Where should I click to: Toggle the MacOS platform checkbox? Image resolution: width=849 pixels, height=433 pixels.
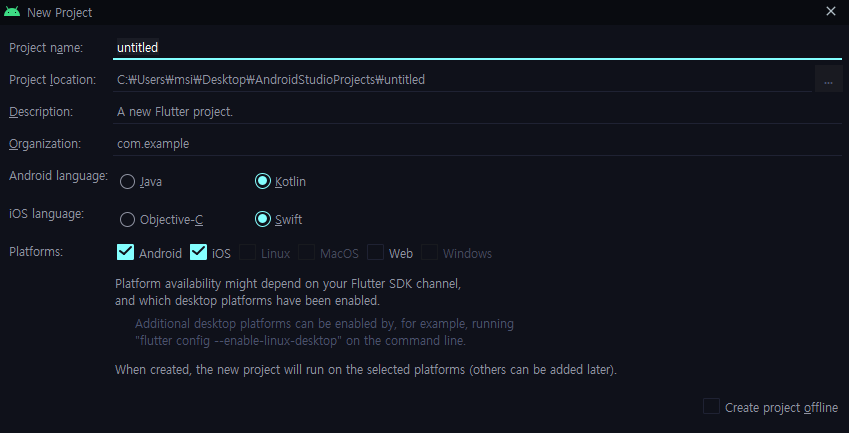[306, 252]
